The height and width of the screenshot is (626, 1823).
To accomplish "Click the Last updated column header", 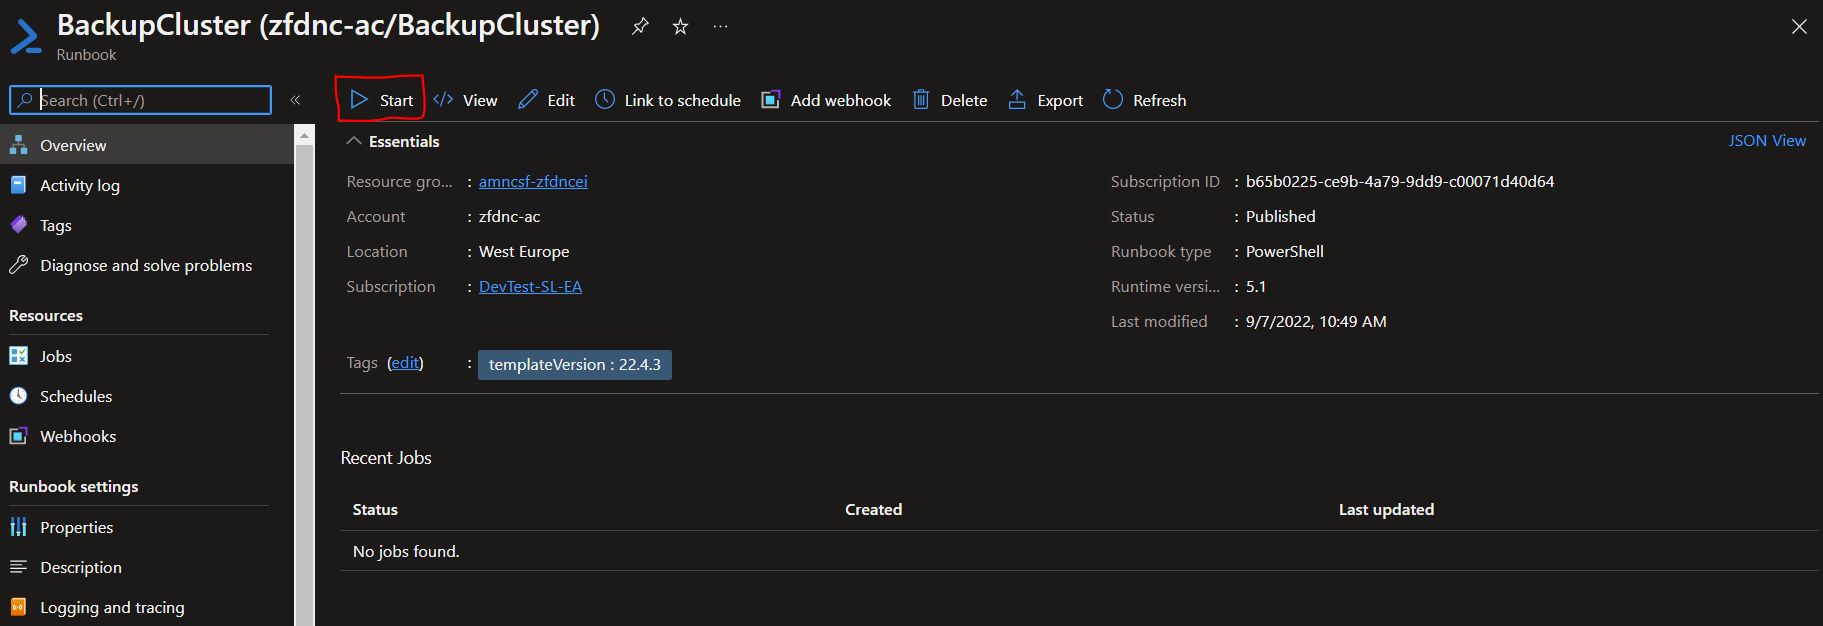I will (1386, 509).
